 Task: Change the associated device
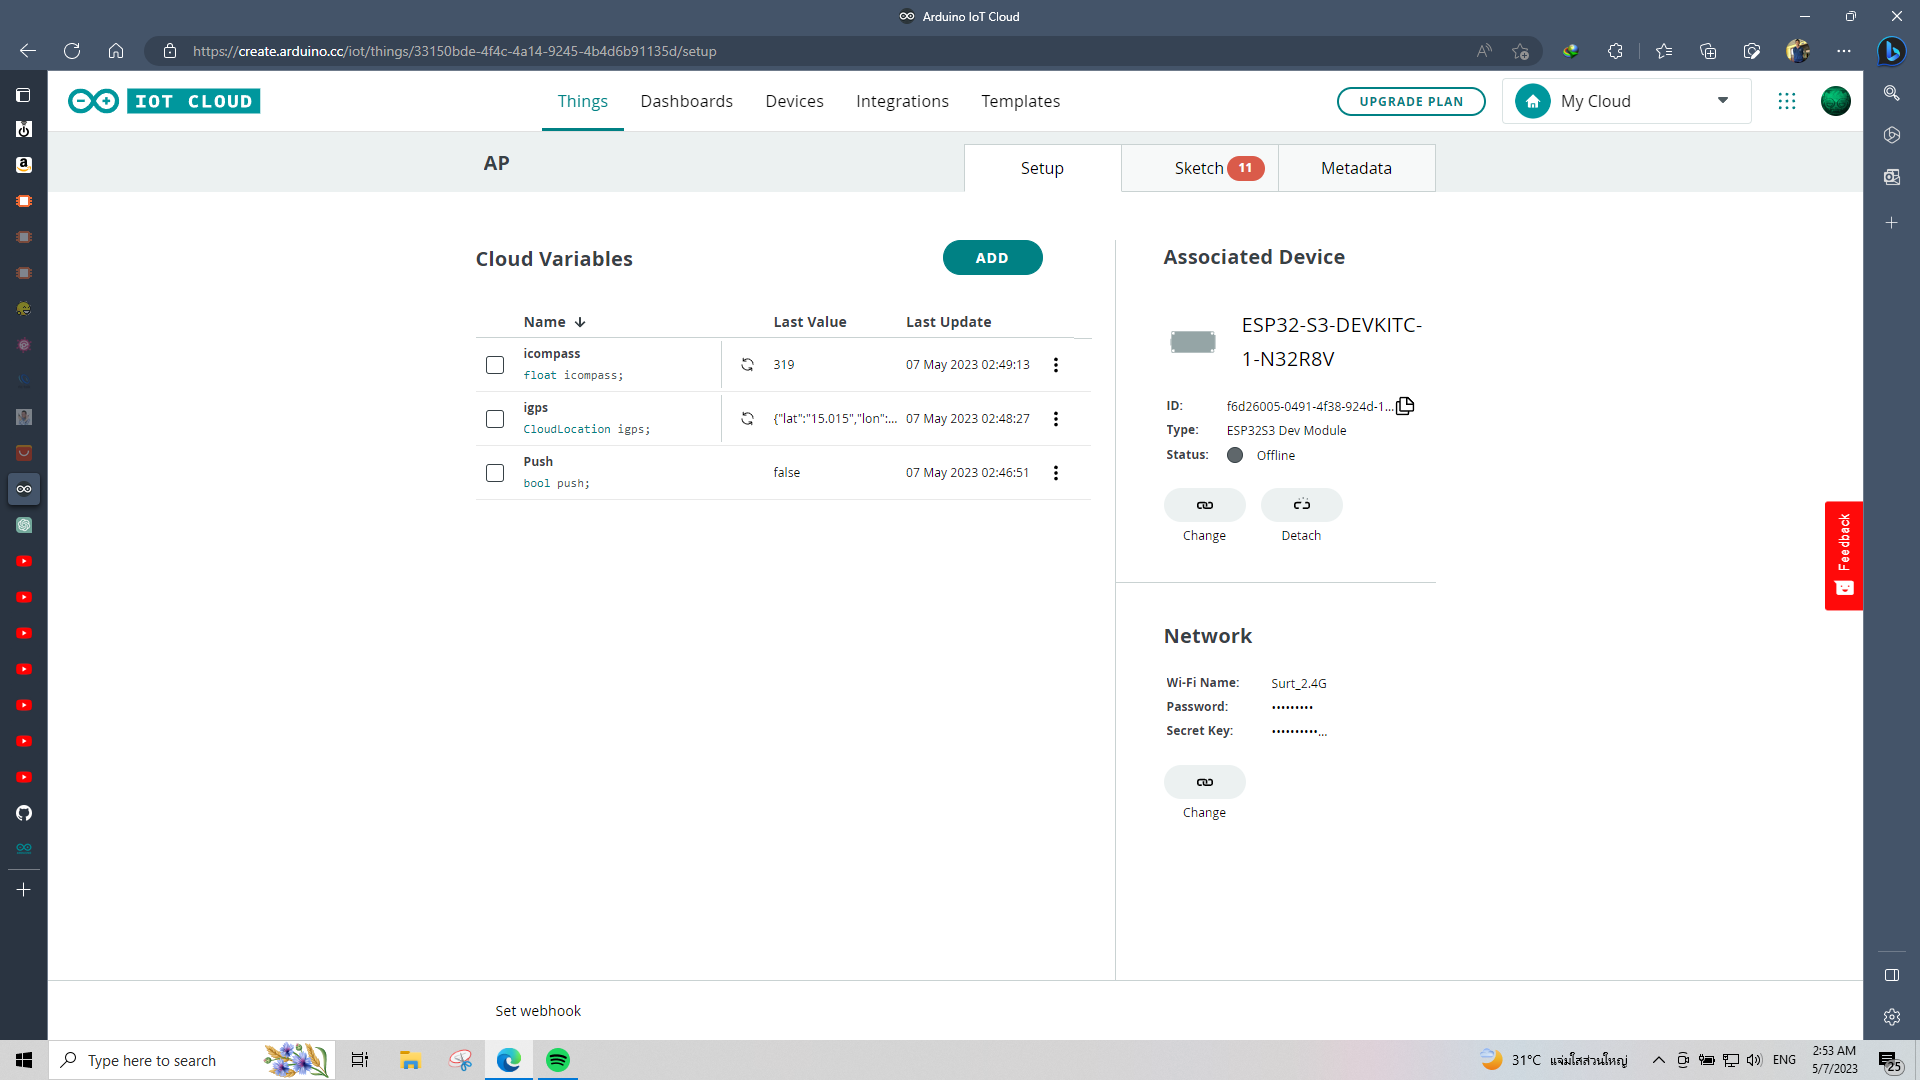click(1204, 505)
